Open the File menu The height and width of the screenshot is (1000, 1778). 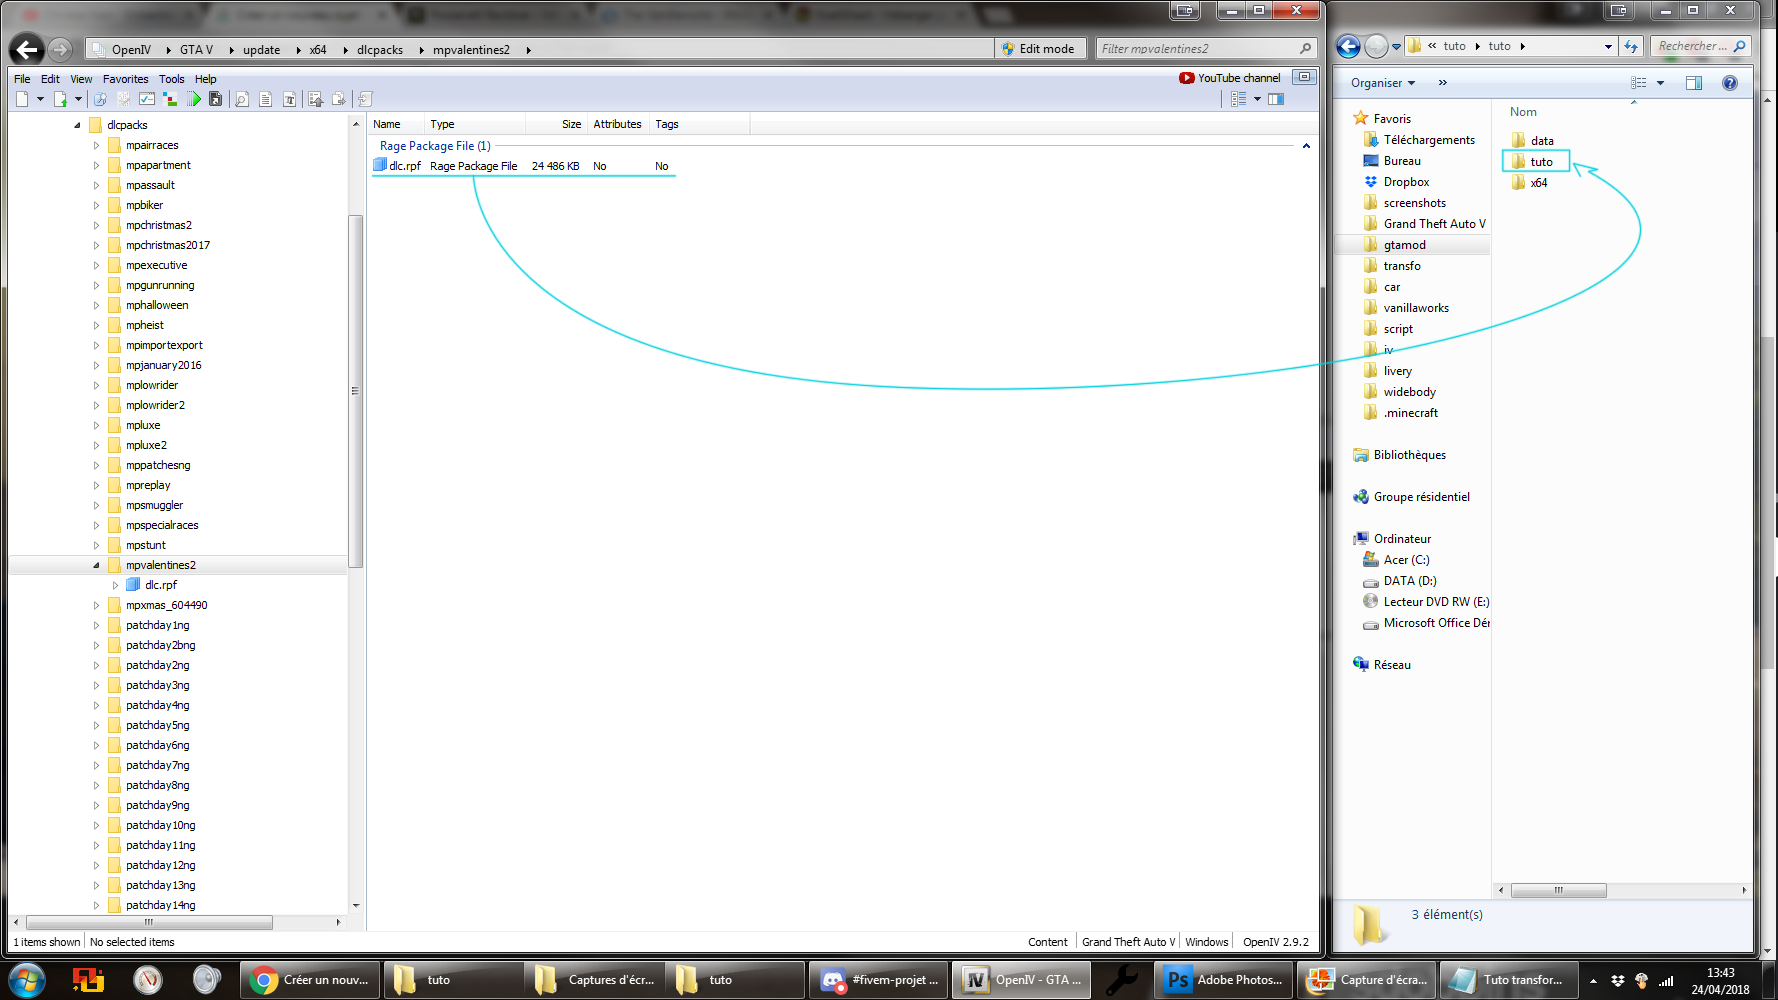[x=22, y=79]
